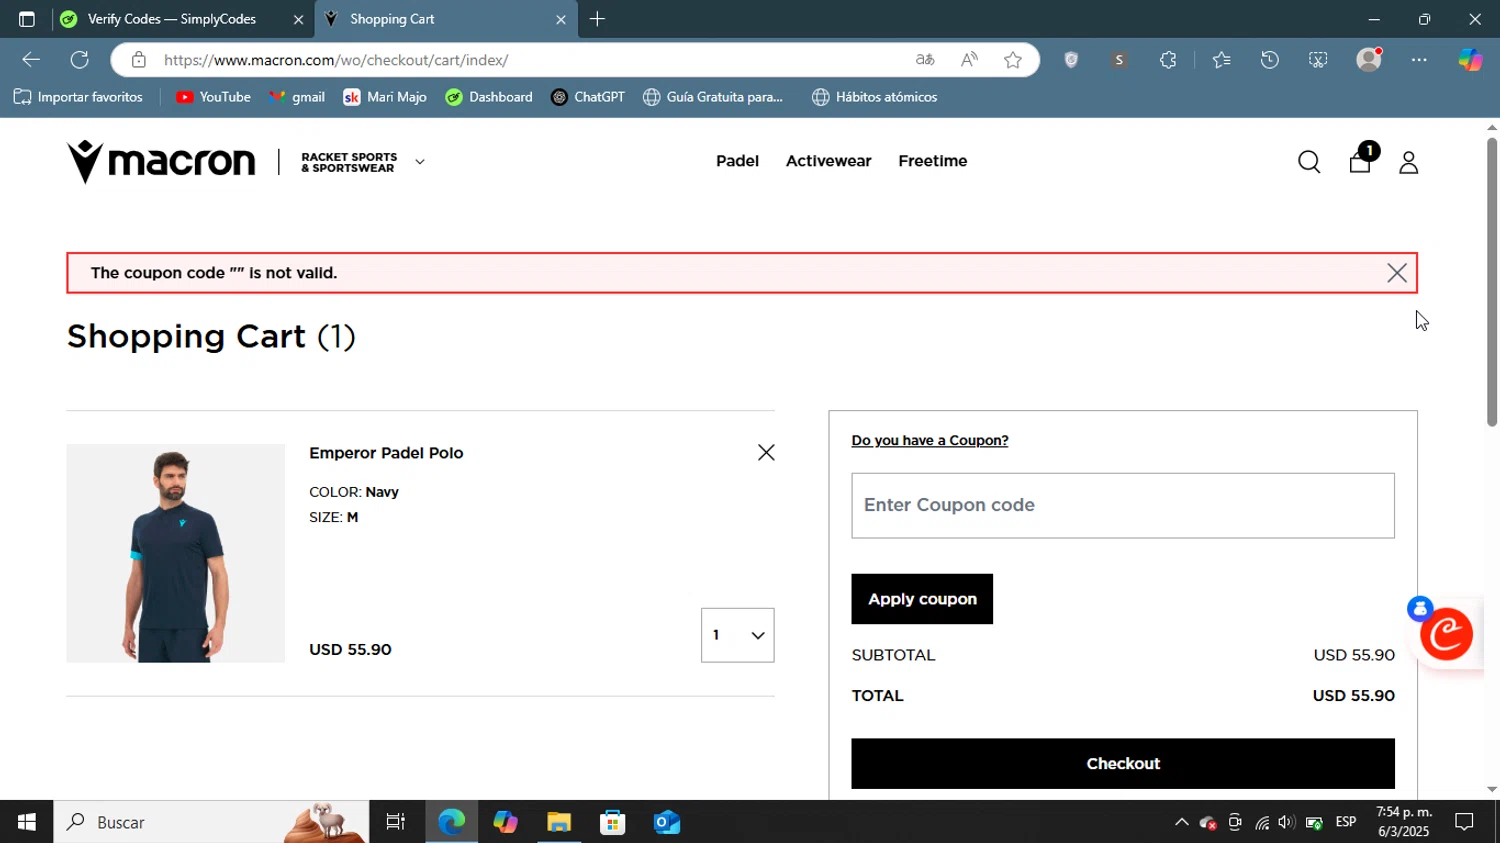The width and height of the screenshot is (1500, 843).
Task: Open the ChatGPT bookmark
Action: pos(588,97)
